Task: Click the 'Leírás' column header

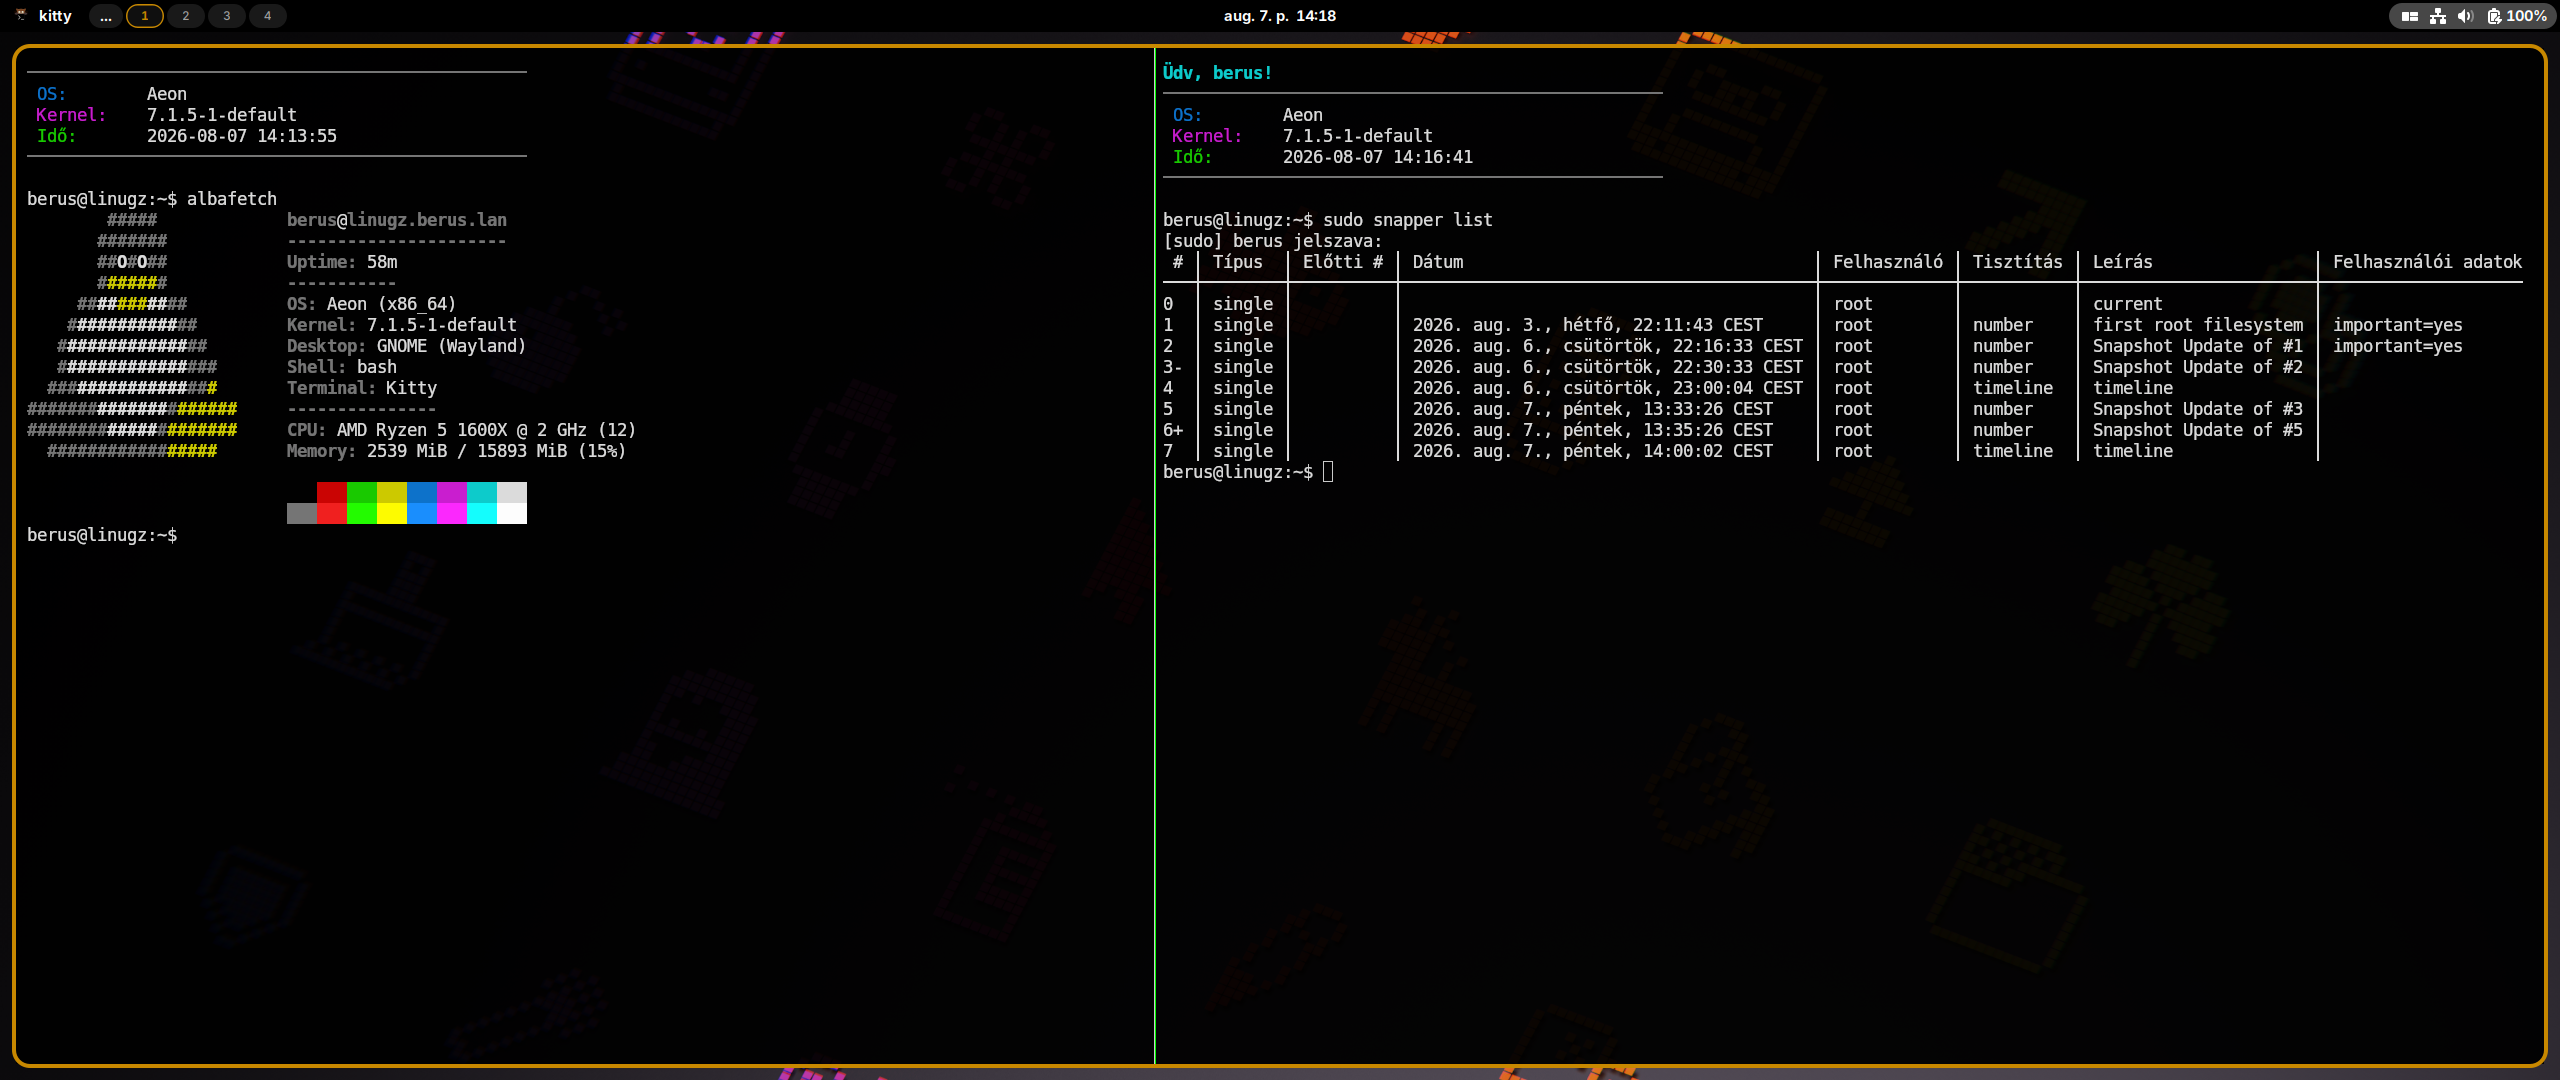Action: 2123,262
